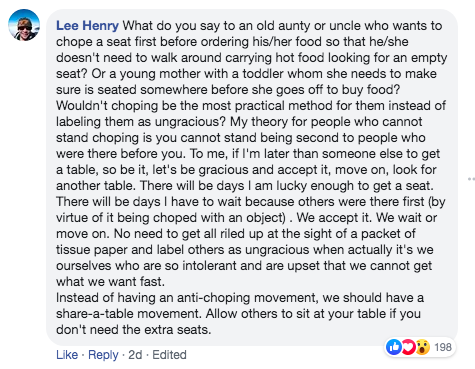Viewport: 475px width, 369px height.
Task: Open the 2d timestamp link
Action: coord(135,355)
